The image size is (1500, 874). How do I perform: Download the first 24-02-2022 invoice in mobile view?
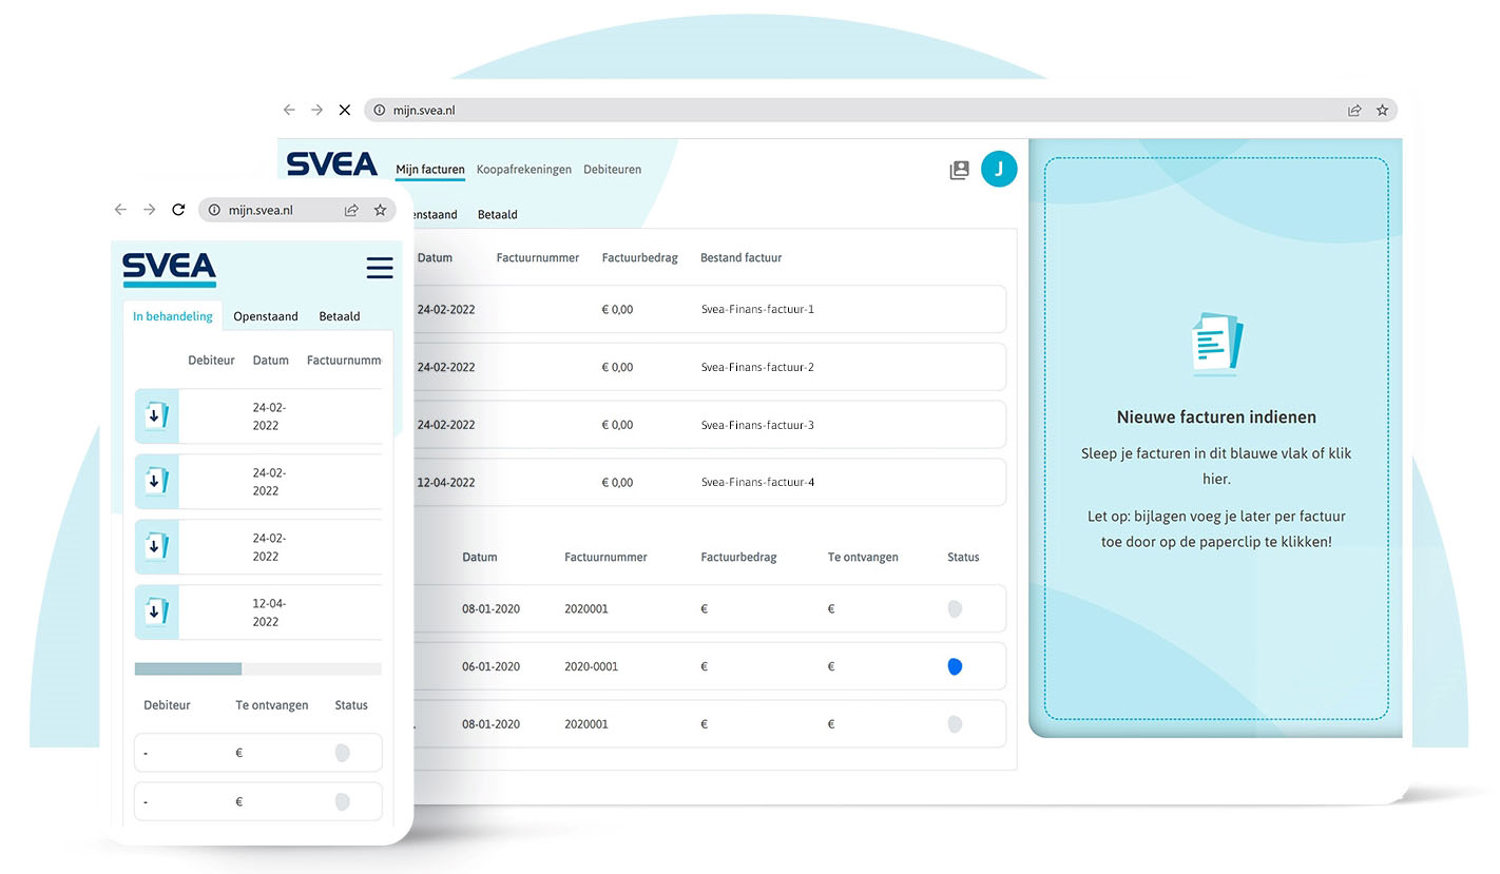157,416
